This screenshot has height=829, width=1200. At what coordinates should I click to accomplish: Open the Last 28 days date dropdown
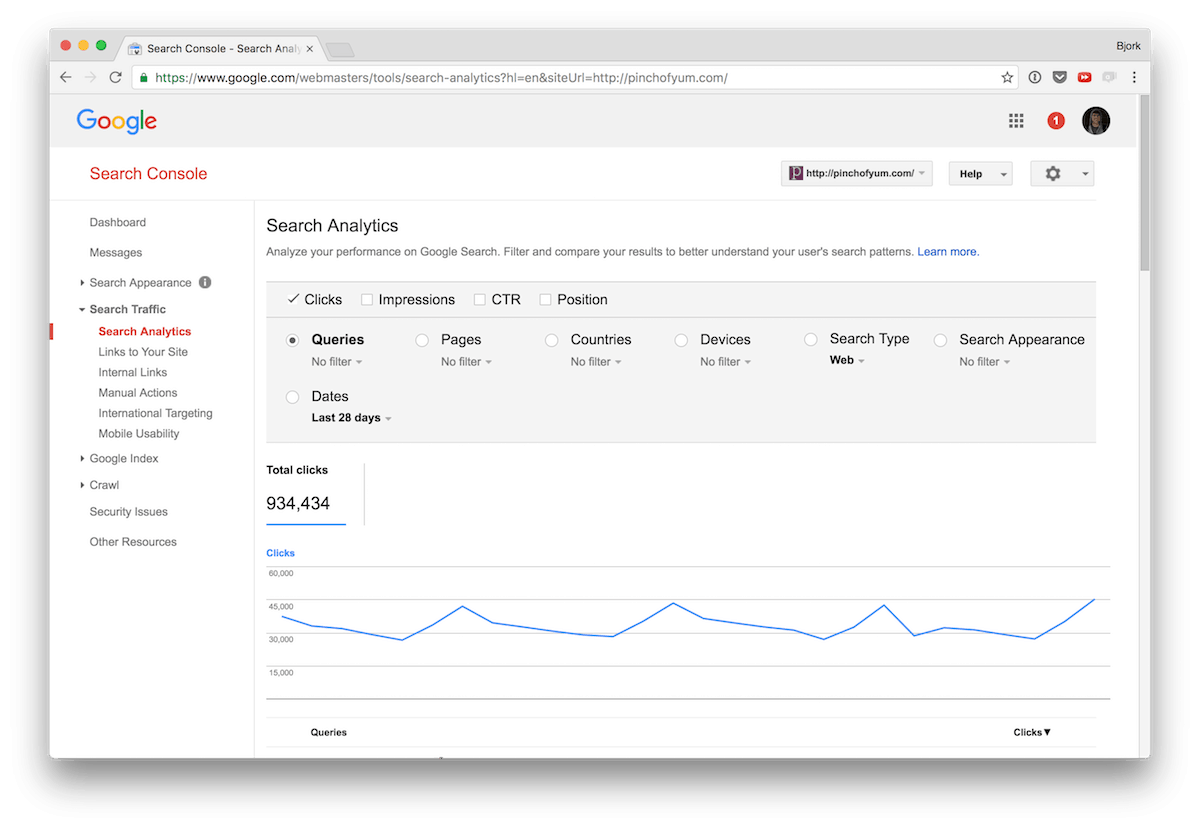[x=351, y=418]
